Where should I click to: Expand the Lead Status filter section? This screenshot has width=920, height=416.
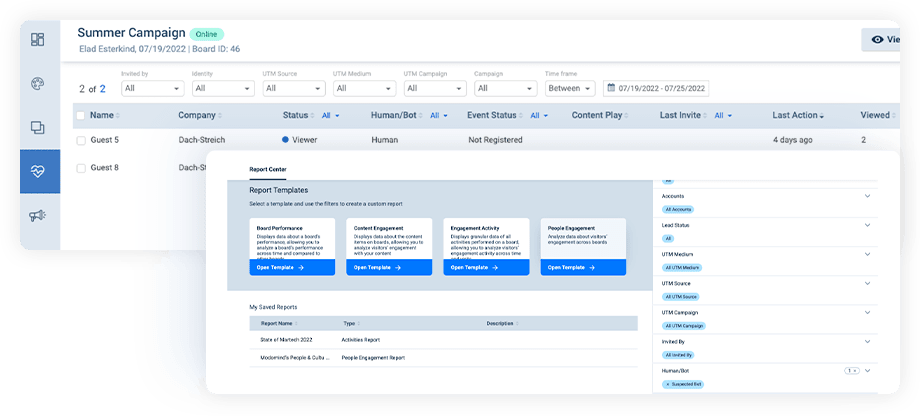[867, 225]
